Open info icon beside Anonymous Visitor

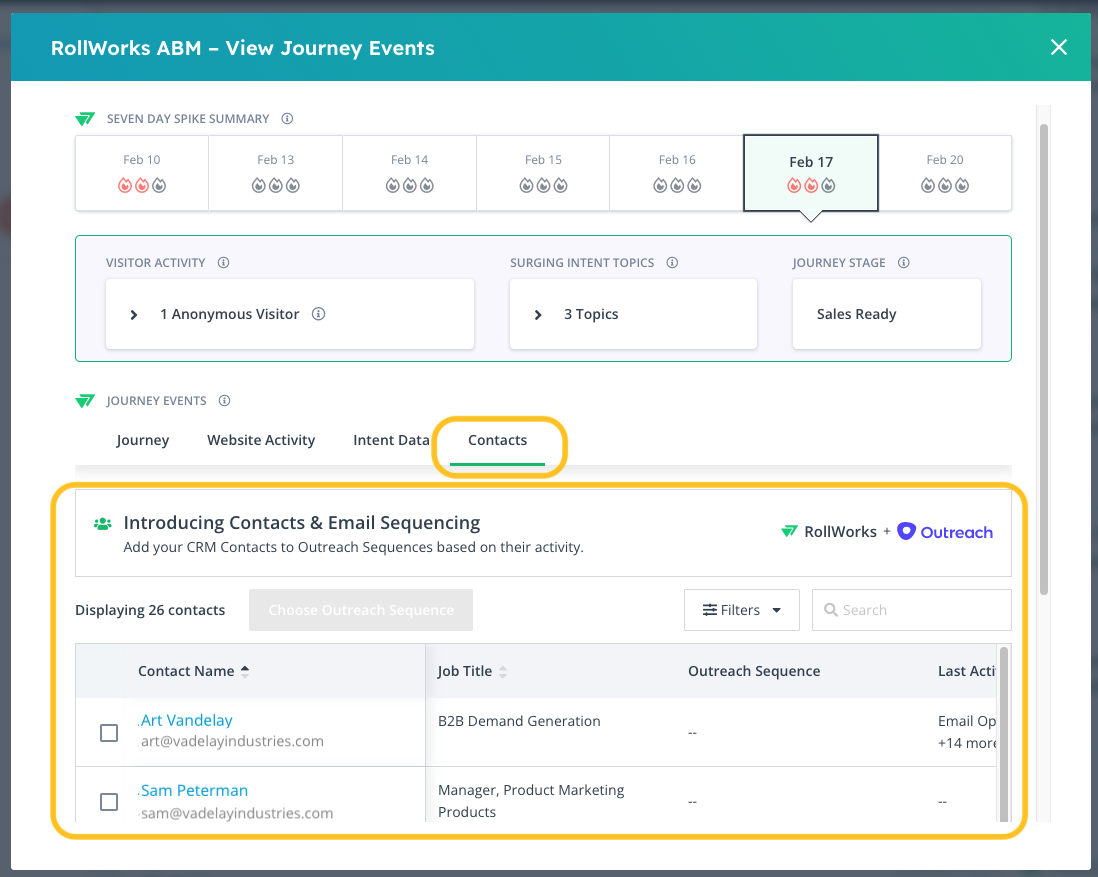pyautogui.click(x=319, y=314)
